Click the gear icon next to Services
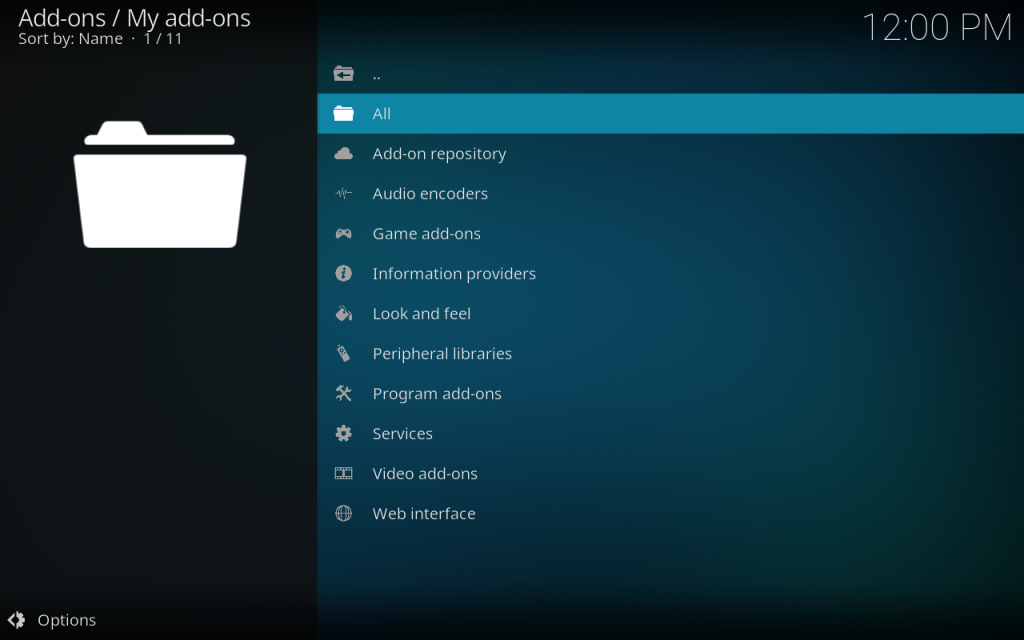Viewport: 1024px width, 640px height. point(343,434)
